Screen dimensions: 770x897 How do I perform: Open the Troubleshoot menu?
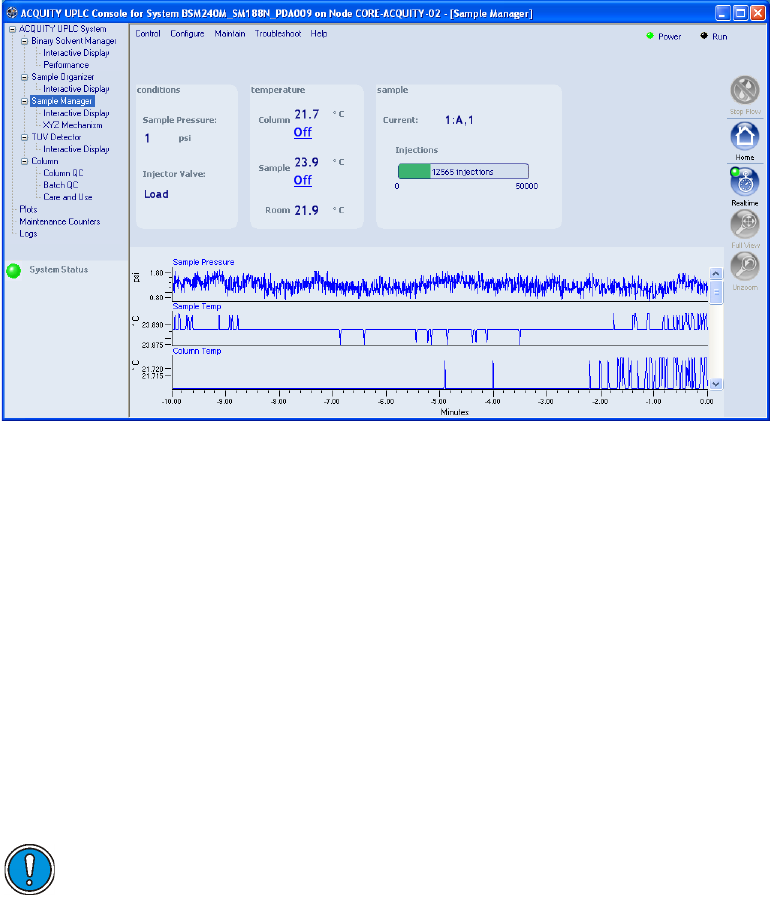pos(277,34)
